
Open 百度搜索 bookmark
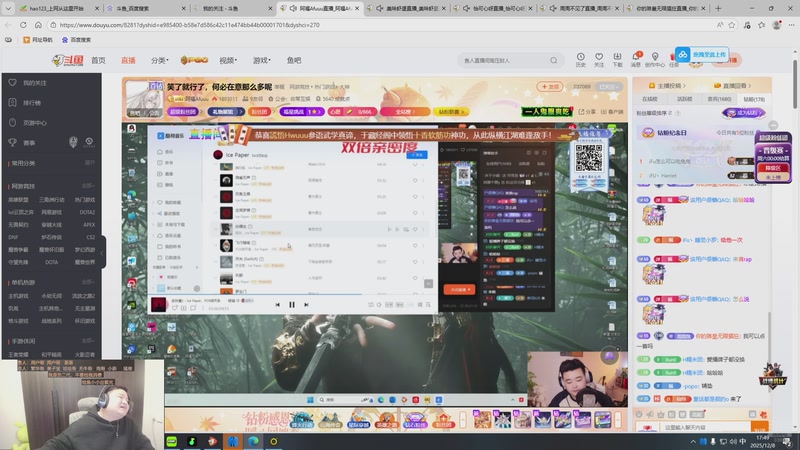tap(77, 40)
